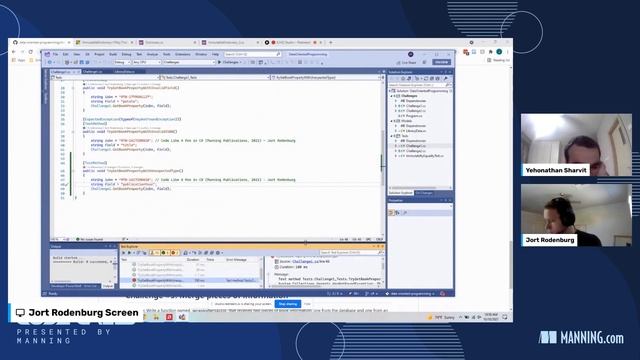The width and height of the screenshot is (640, 360).
Task: Open the Debug configuration dropdown
Action: [x=122, y=62]
